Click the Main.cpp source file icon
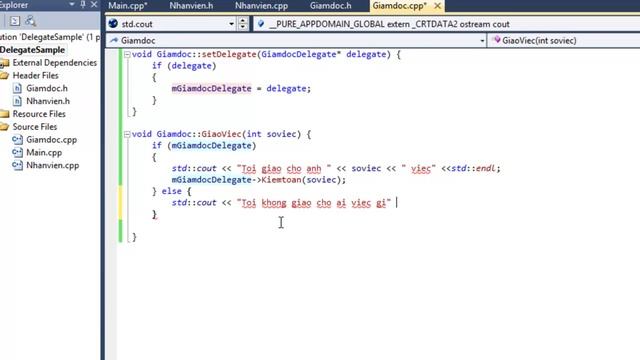The height and width of the screenshot is (360, 640). click(x=17, y=152)
